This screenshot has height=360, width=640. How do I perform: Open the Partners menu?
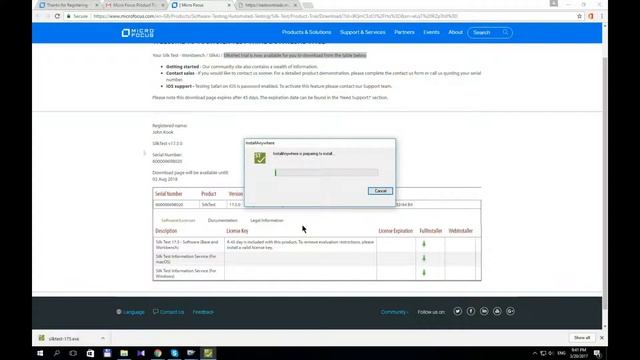404,32
